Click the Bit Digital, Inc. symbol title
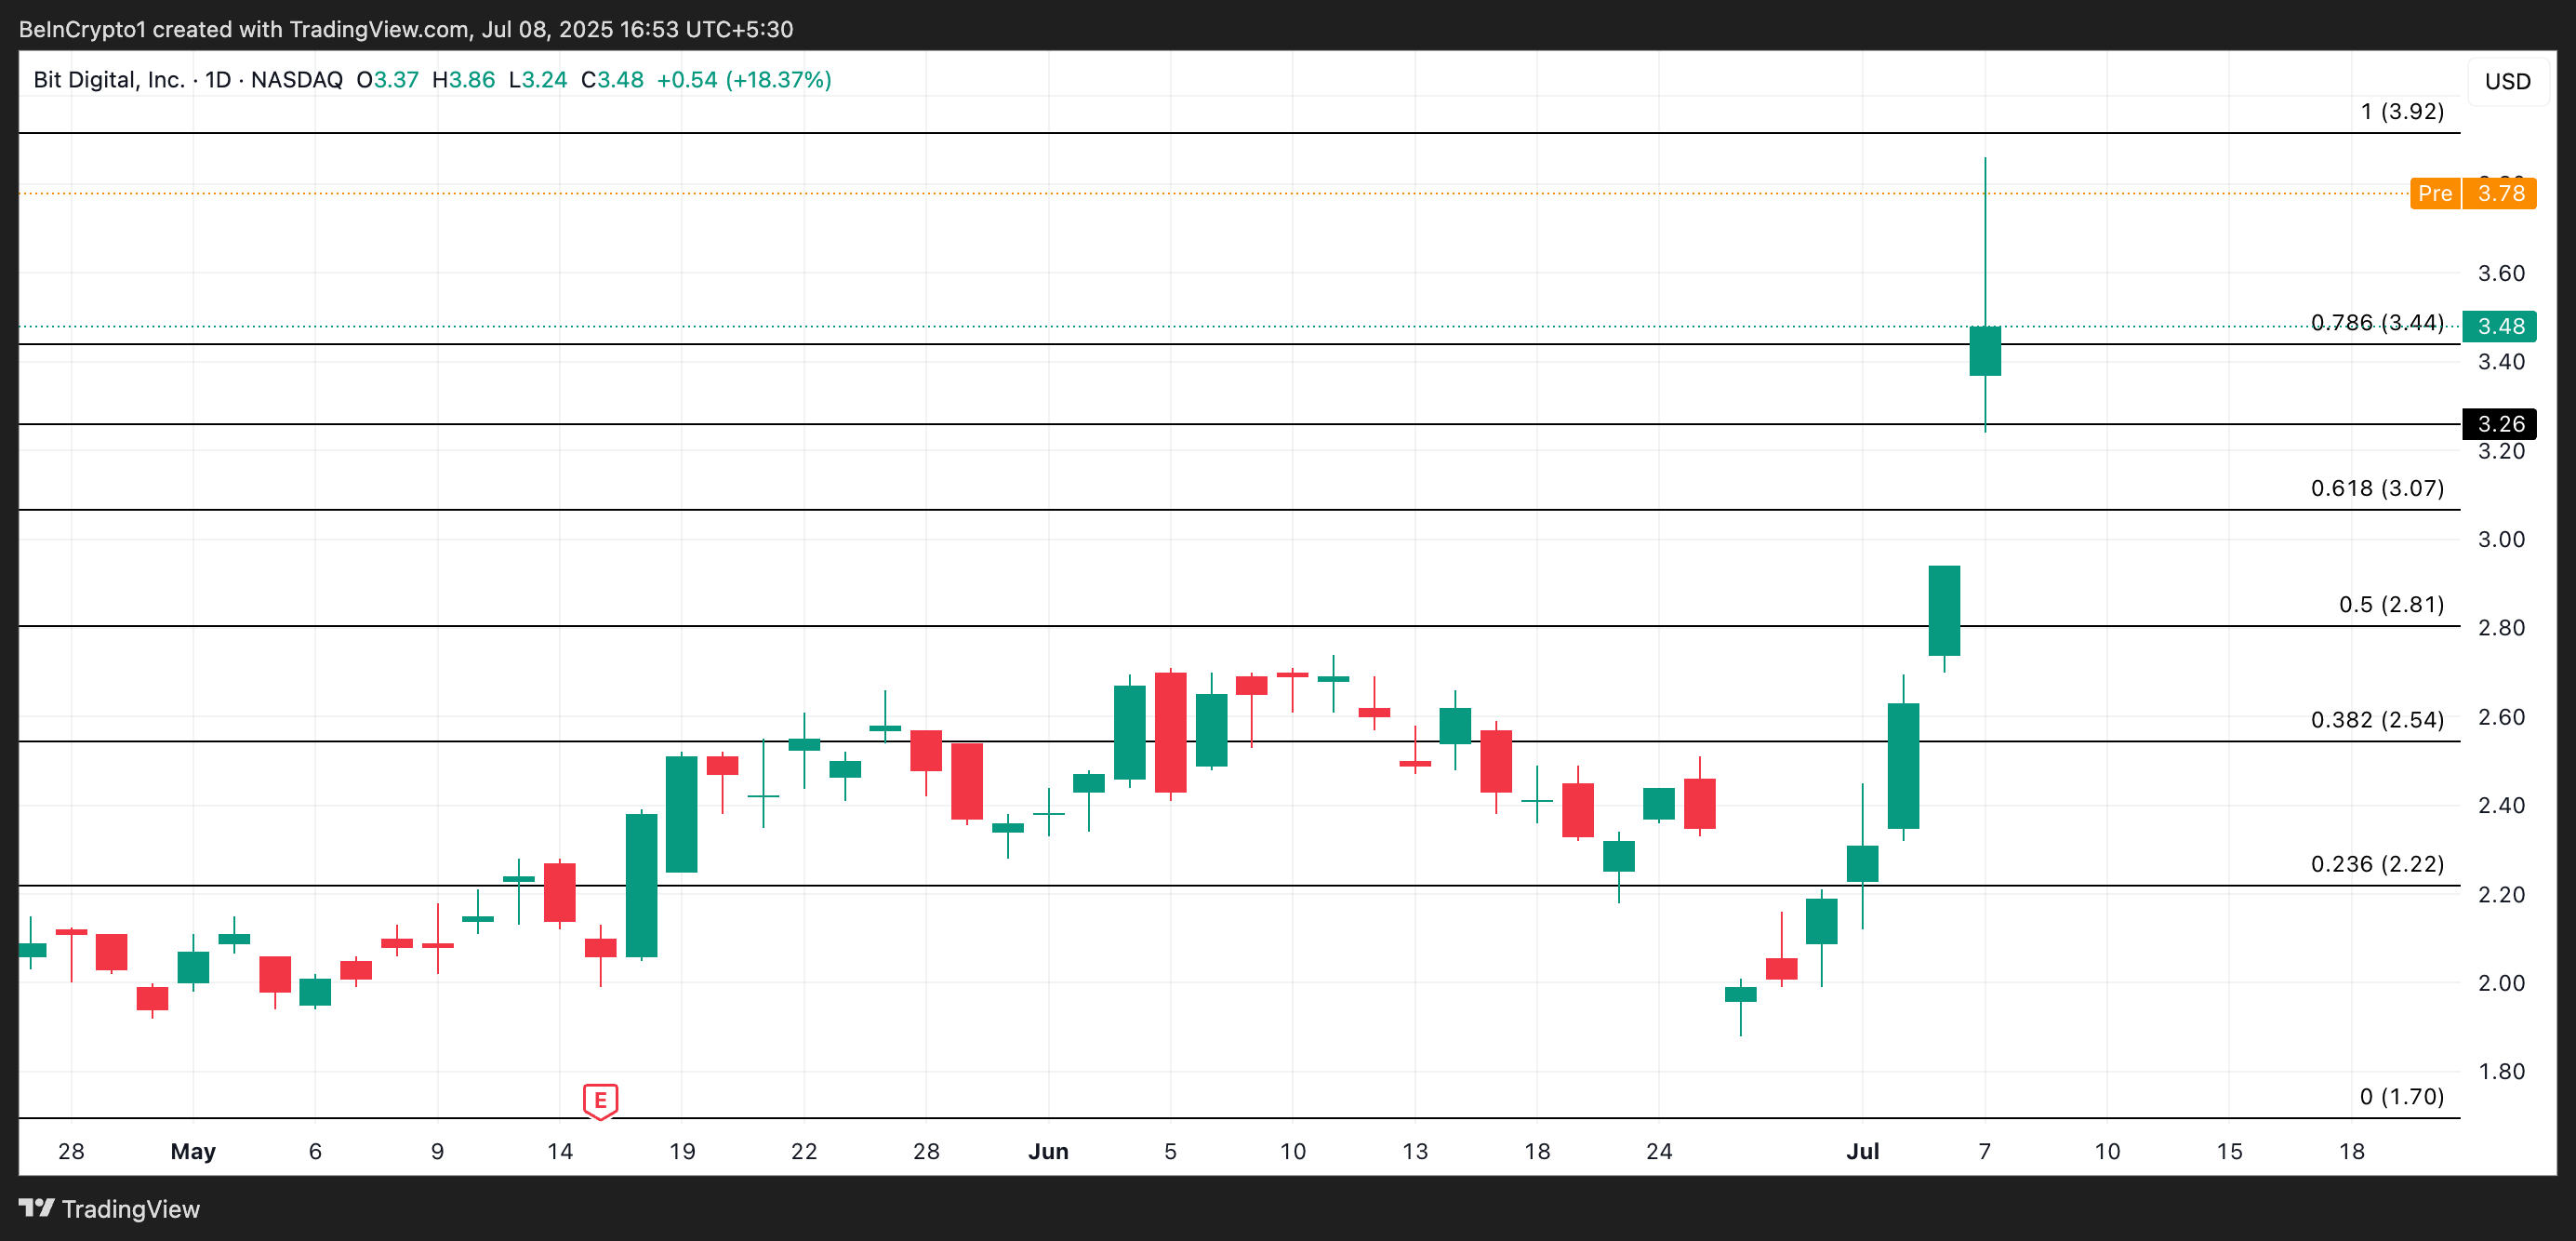This screenshot has height=1241, width=2576. tap(109, 80)
